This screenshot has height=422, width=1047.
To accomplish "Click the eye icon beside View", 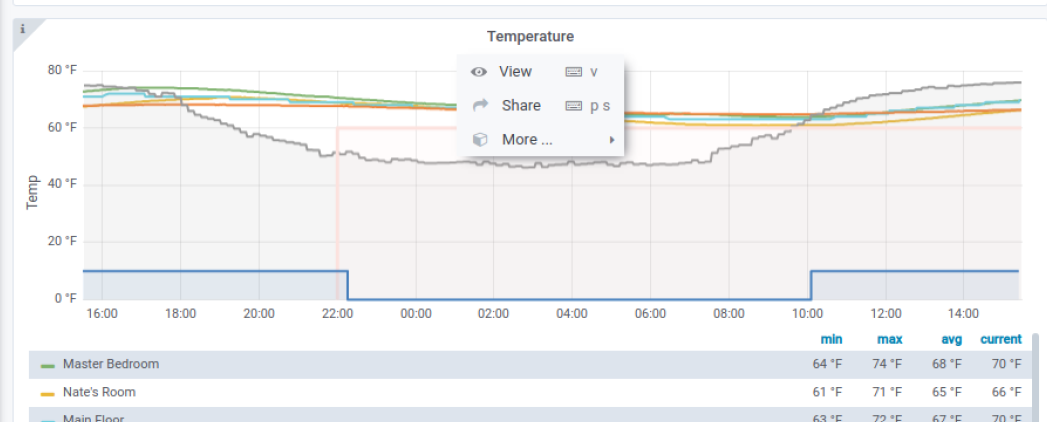I will pyautogui.click(x=479, y=72).
